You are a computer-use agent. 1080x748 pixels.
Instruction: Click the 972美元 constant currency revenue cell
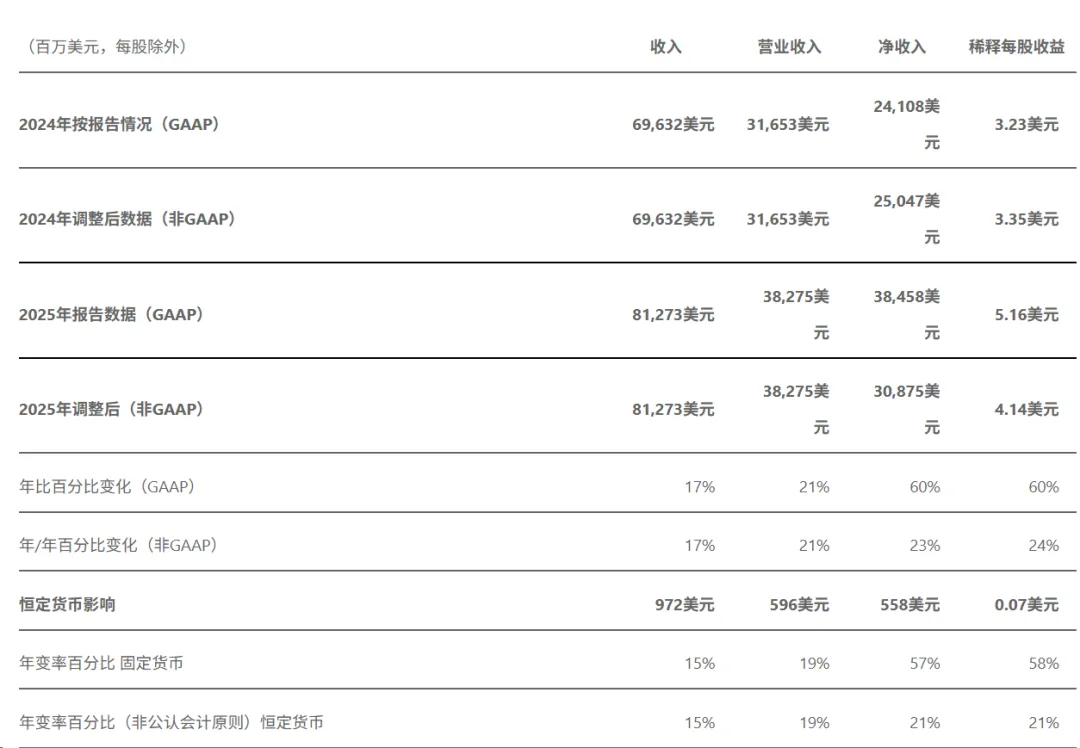[x=685, y=605]
